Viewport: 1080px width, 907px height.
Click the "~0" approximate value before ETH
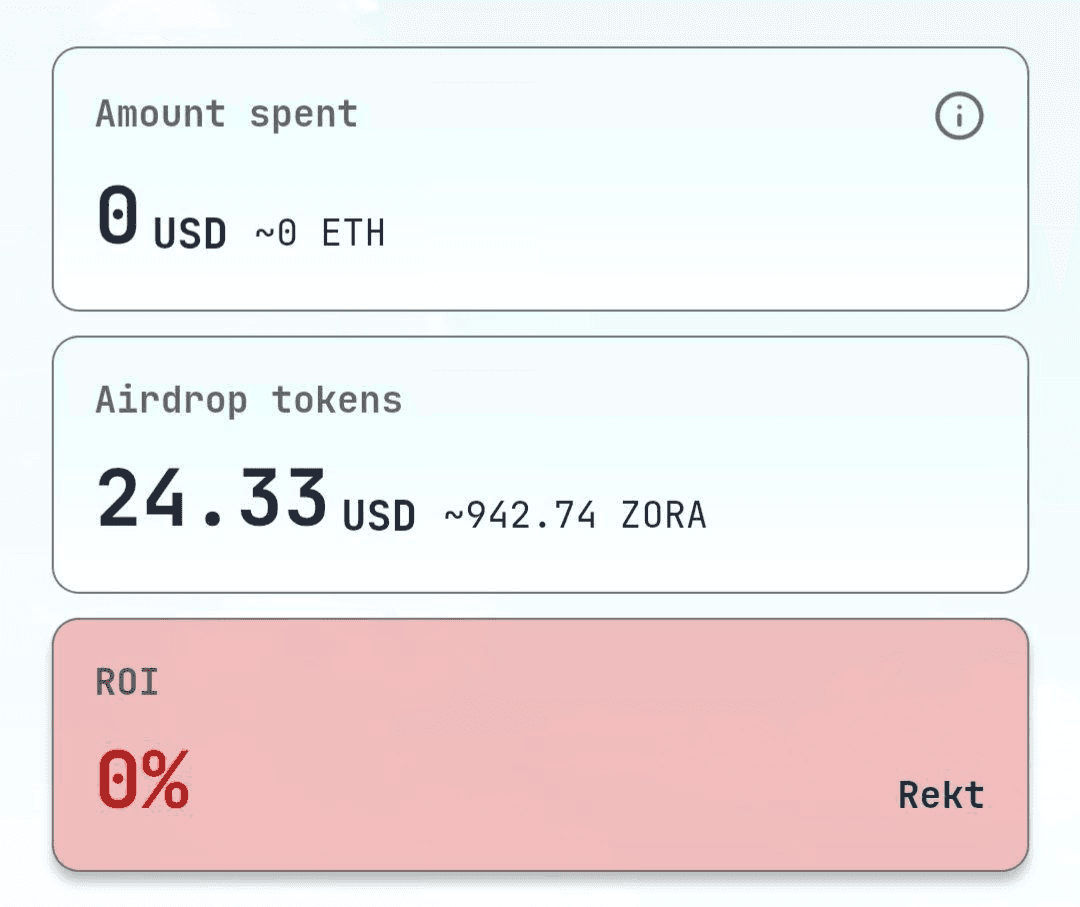click(276, 234)
